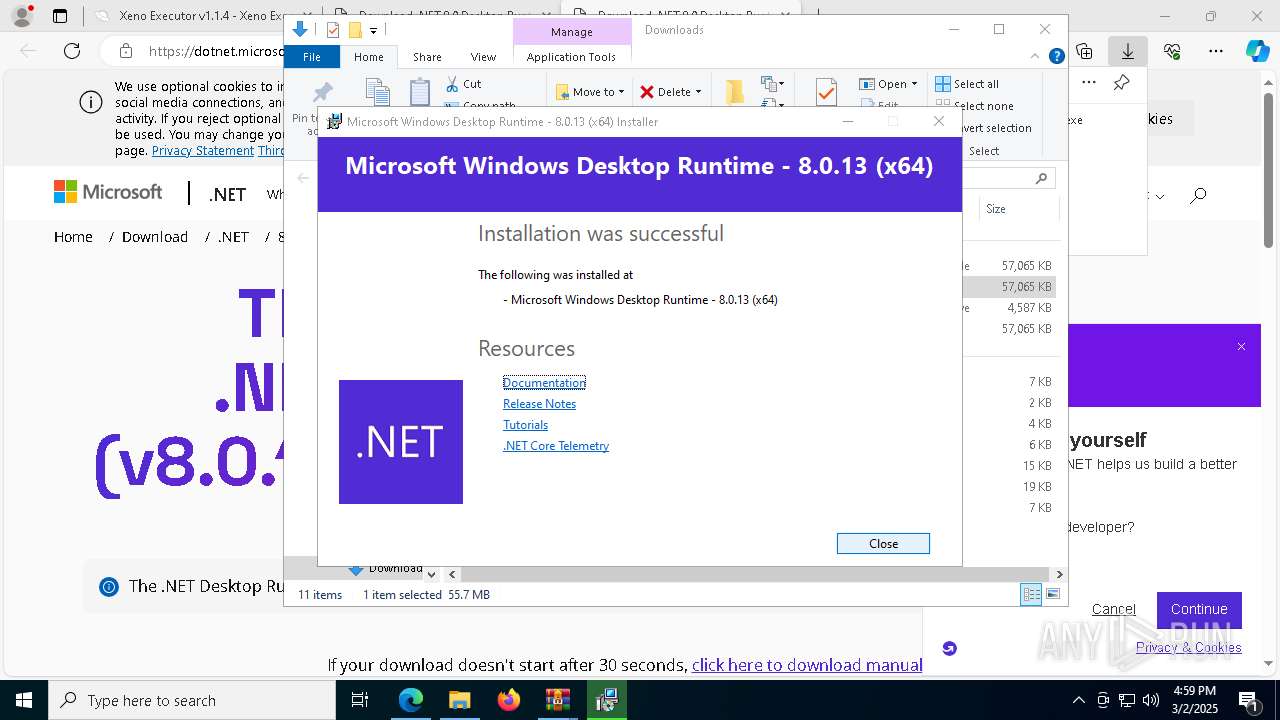Click here to download manually link
The height and width of the screenshot is (720, 1280).
point(807,665)
